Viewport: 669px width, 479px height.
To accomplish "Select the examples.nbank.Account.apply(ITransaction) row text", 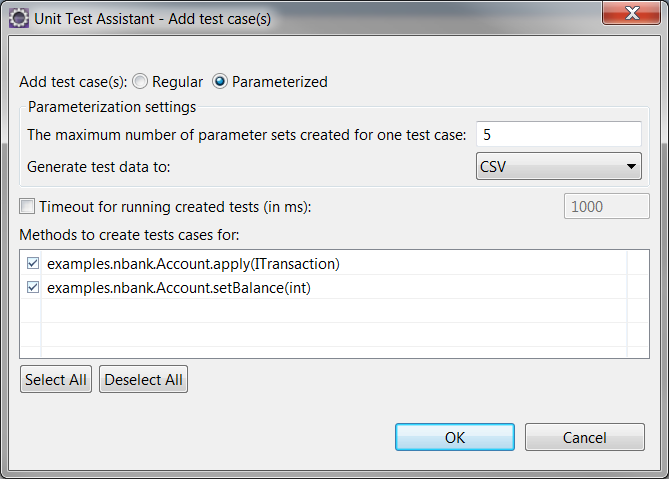I will coord(193,264).
